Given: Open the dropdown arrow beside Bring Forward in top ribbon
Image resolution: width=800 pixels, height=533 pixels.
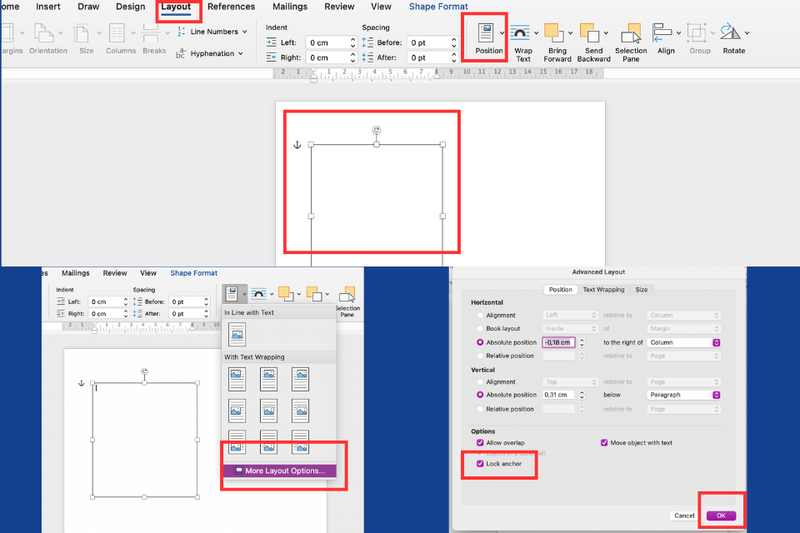Looking at the screenshot, I should (x=570, y=33).
